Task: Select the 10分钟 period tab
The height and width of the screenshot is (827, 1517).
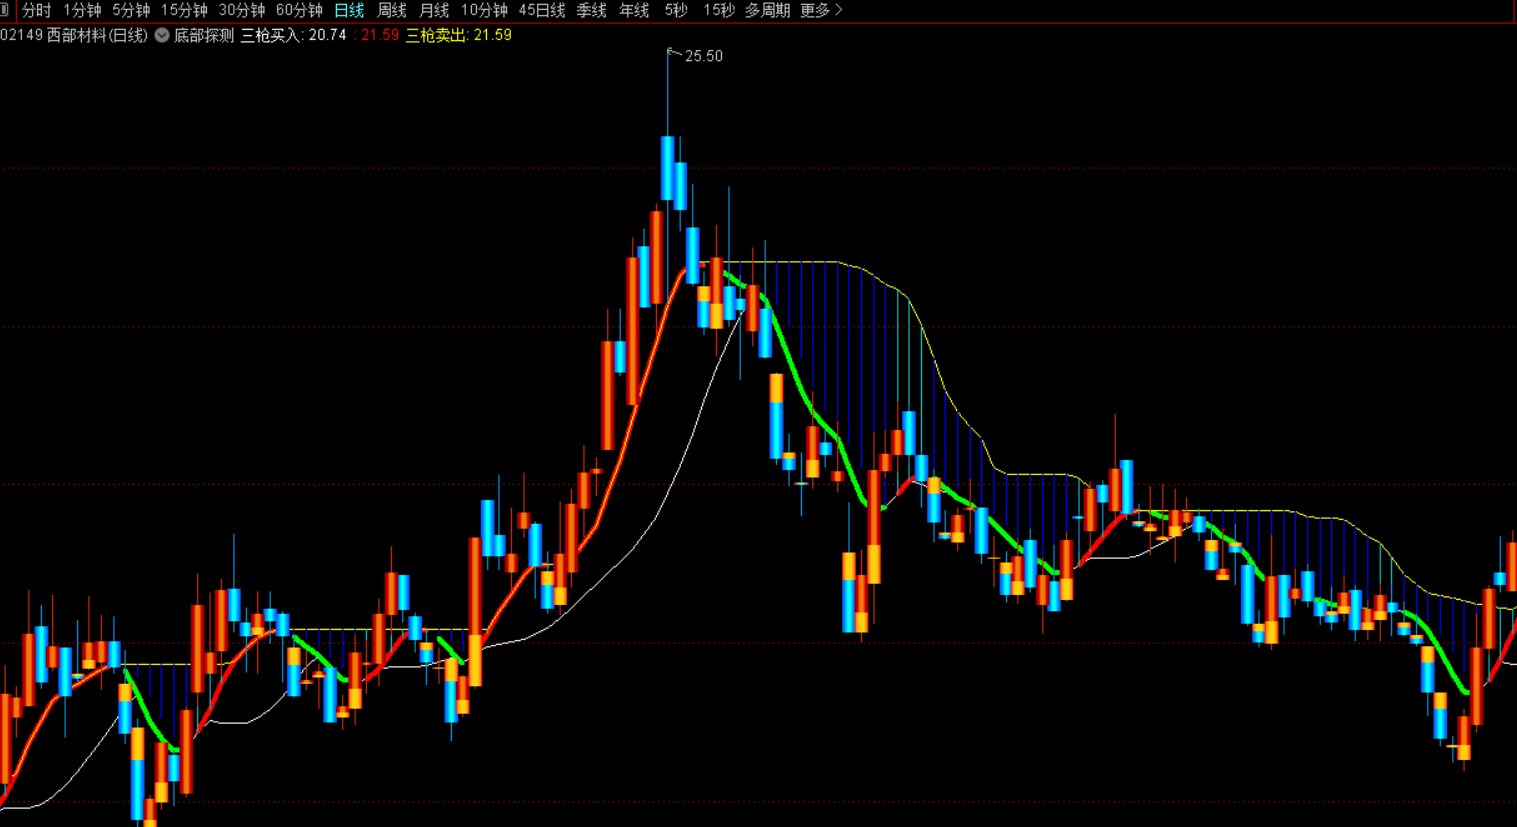Action: pyautogui.click(x=484, y=10)
